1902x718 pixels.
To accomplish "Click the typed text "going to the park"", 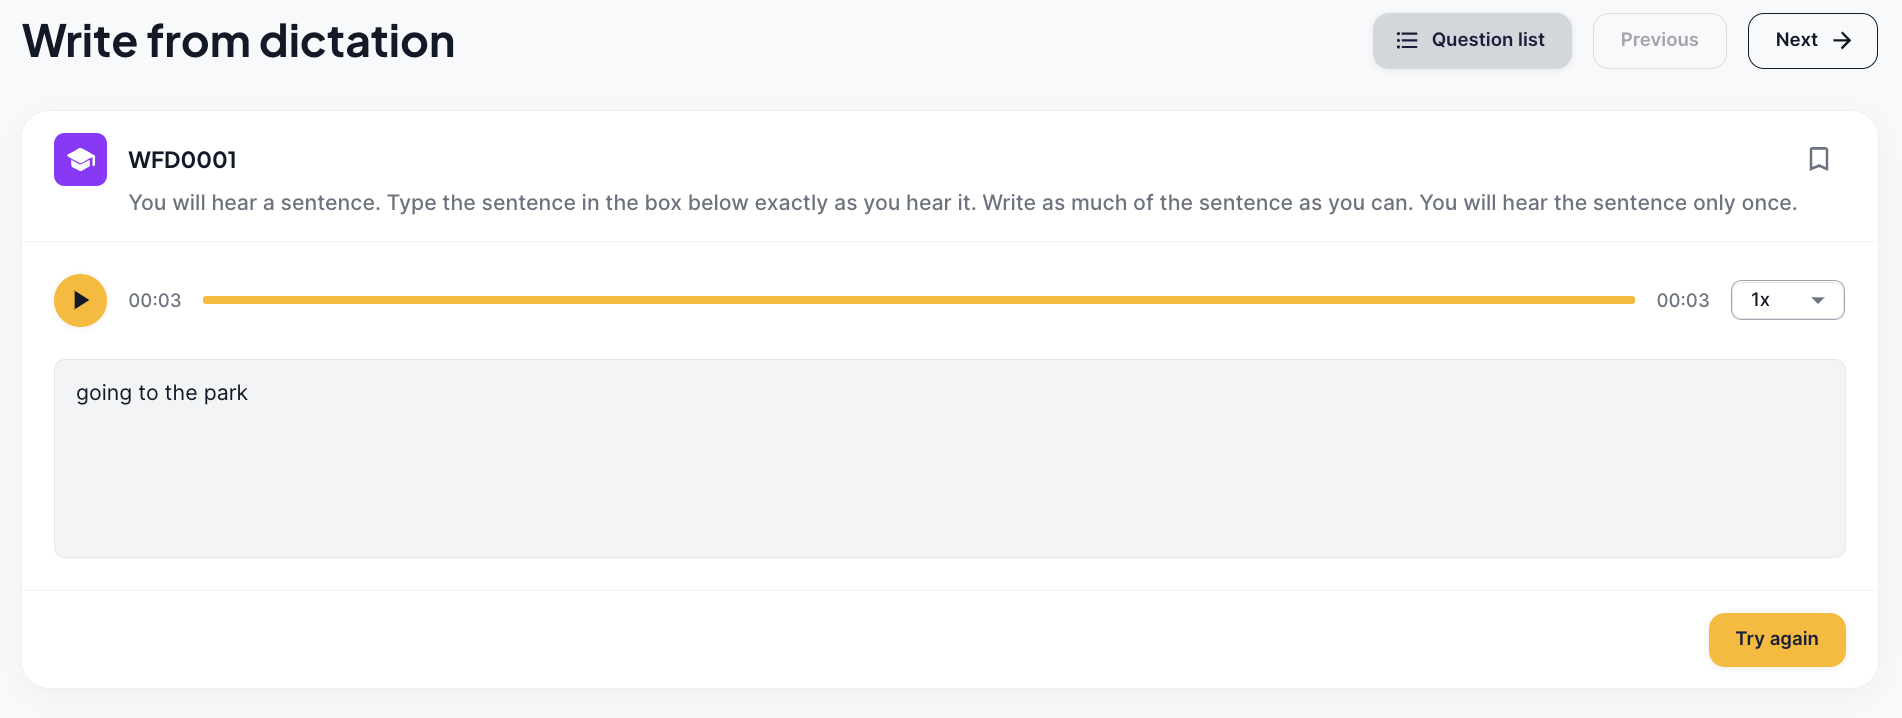I will (x=162, y=393).
